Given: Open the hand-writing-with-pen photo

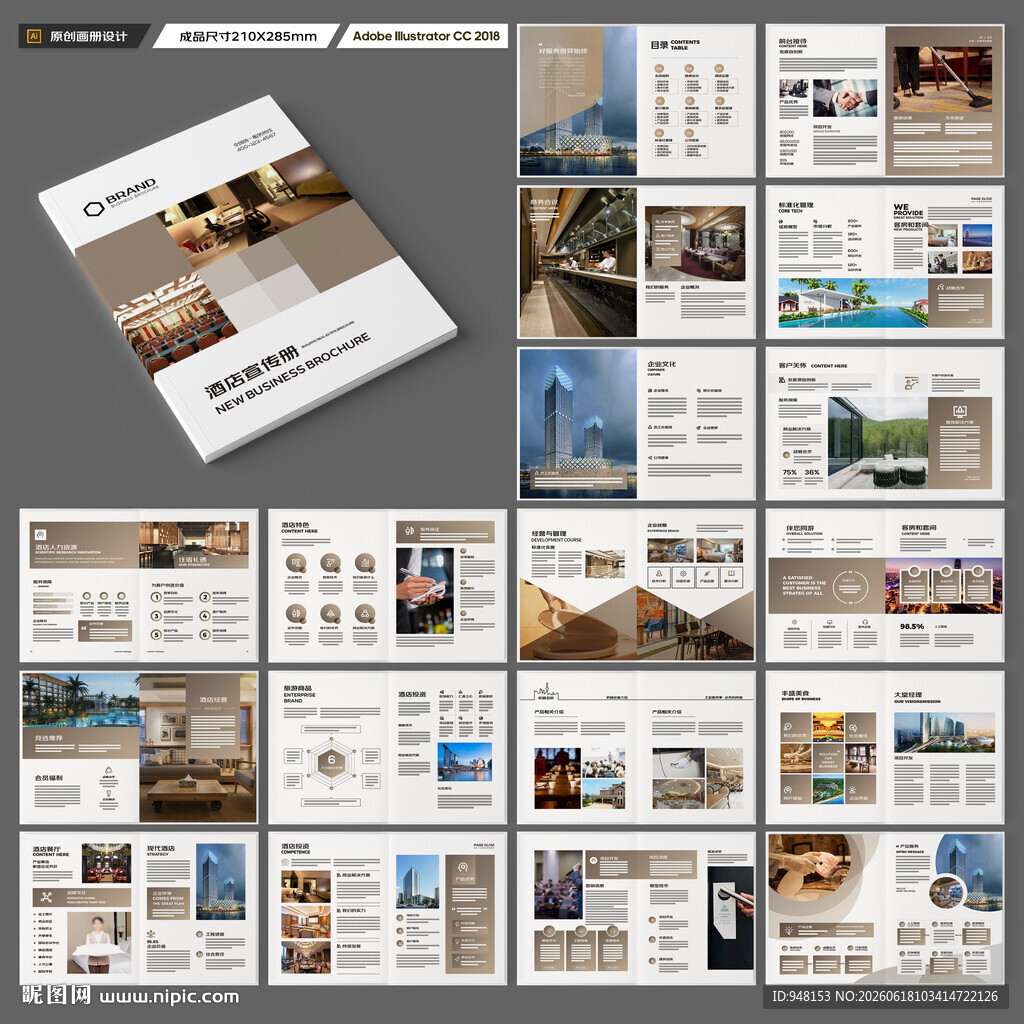Looking at the screenshot, I should coord(424,591).
